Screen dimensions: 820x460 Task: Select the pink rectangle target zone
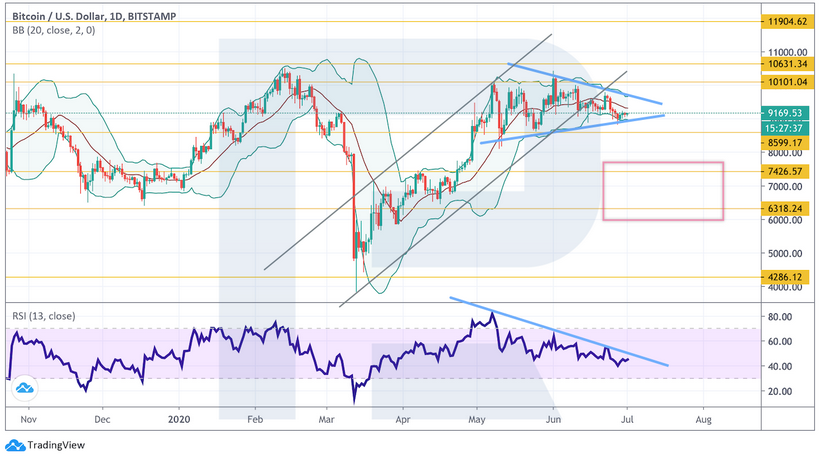tap(663, 190)
